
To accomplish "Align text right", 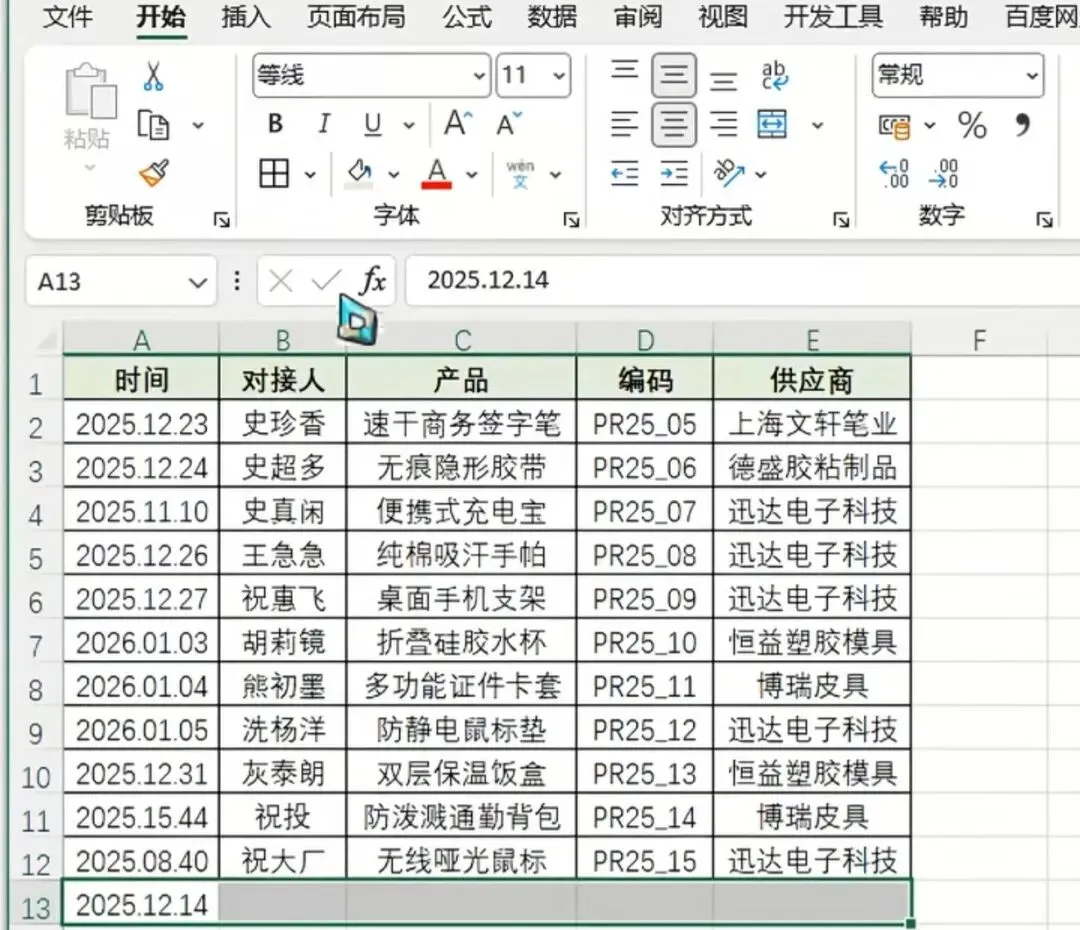I will click(723, 125).
